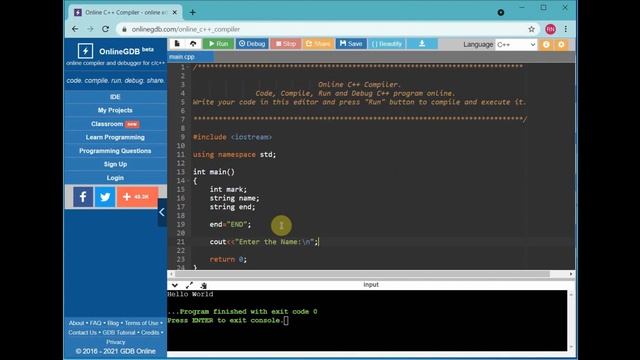Click the 'return 0;' line in editor
The height and width of the screenshot is (360, 640).
[228, 259]
